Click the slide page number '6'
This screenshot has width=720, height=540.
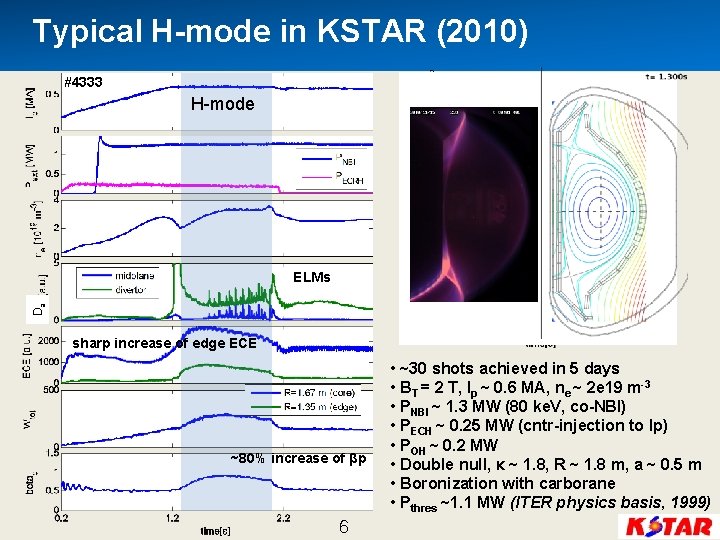pos(343,527)
